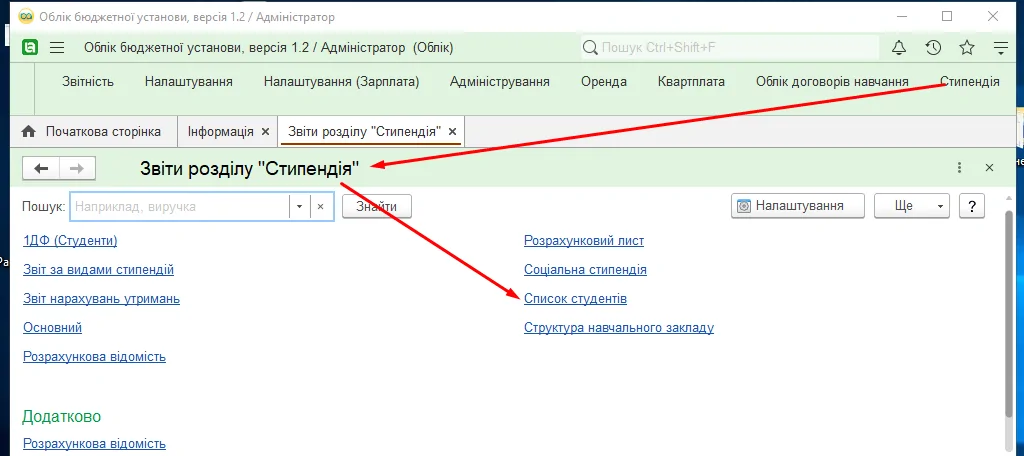Open the Налаштування section in the section bar
The height and width of the screenshot is (456, 1024).
189,82
